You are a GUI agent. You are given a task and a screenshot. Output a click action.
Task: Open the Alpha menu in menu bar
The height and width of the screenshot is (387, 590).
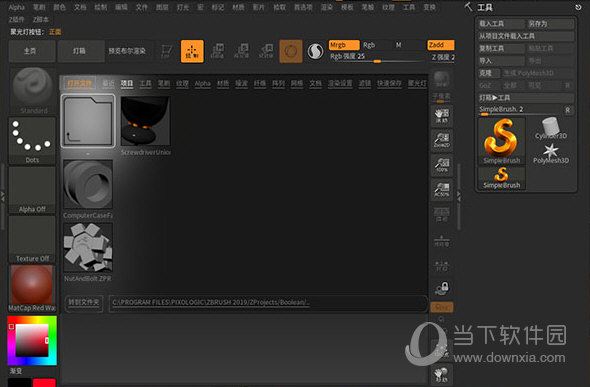(x=17, y=8)
